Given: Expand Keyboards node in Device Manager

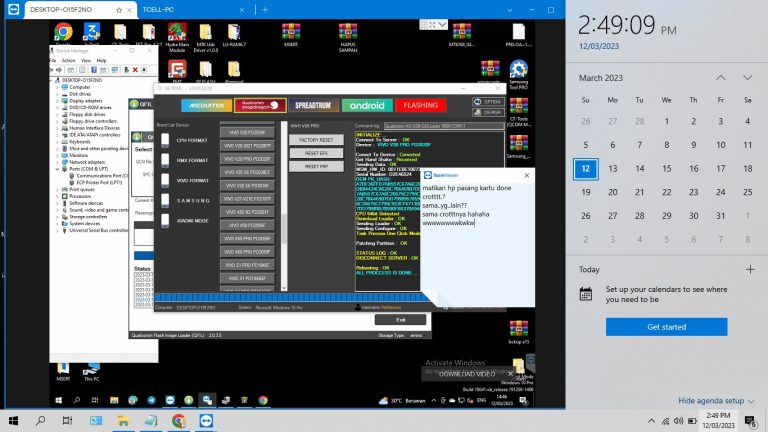Looking at the screenshot, I should pos(57,142).
